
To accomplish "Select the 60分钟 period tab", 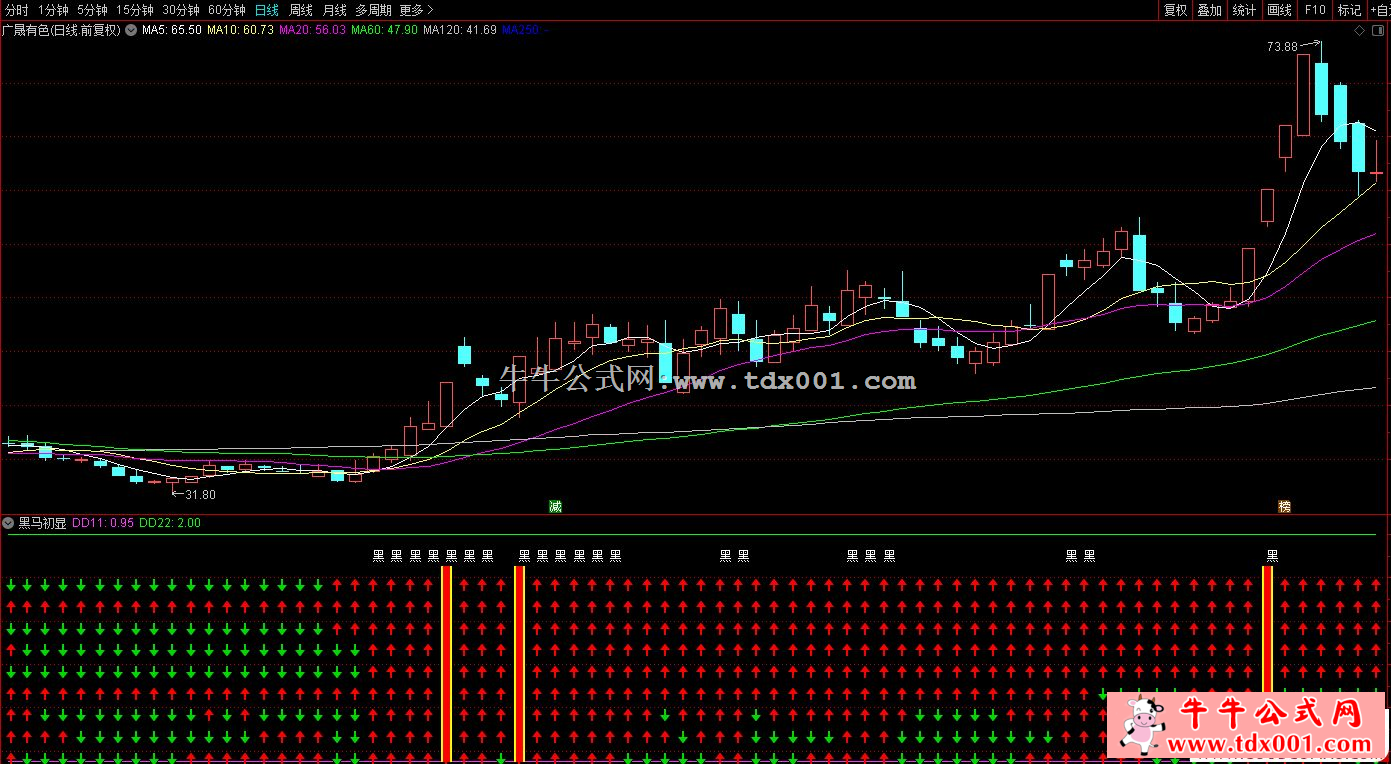I will click(226, 10).
